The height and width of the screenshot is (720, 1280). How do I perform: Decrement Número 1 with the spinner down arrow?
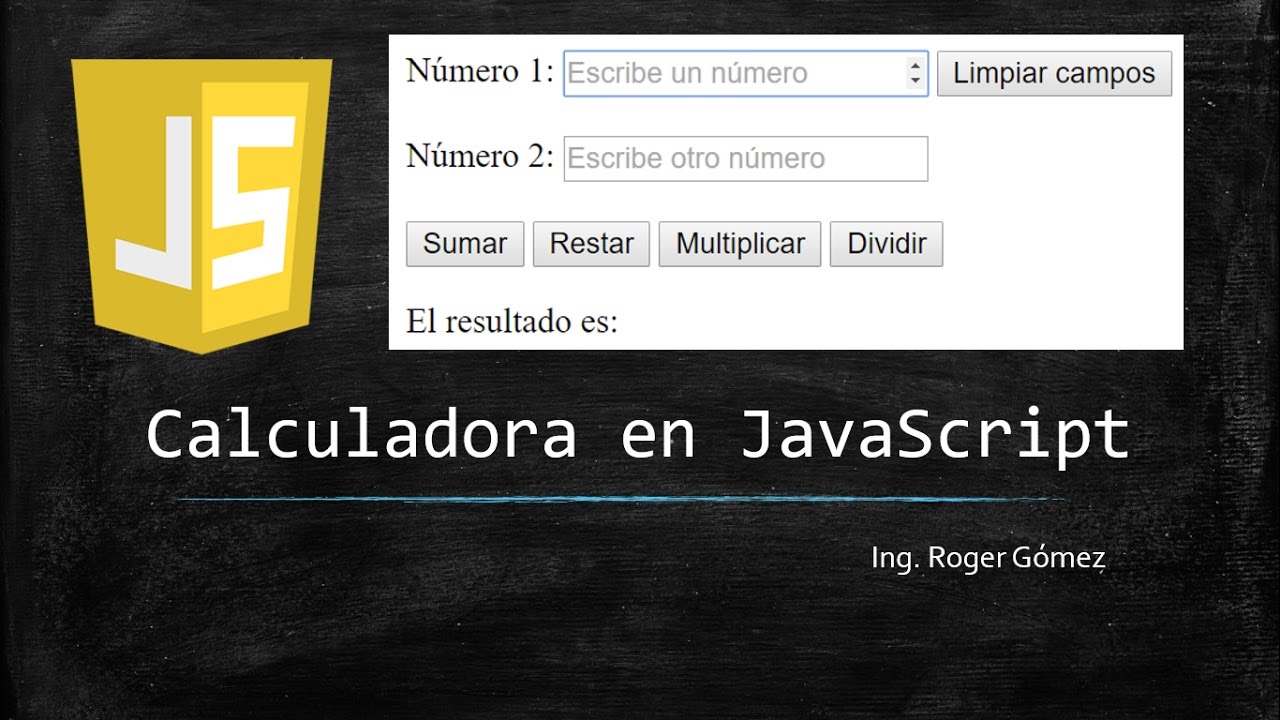(x=915, y=81)
